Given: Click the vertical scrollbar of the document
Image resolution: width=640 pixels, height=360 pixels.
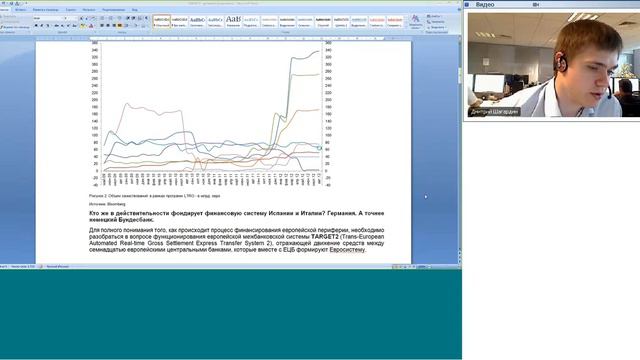Looking at the screenshot, I should click(459, 143).
